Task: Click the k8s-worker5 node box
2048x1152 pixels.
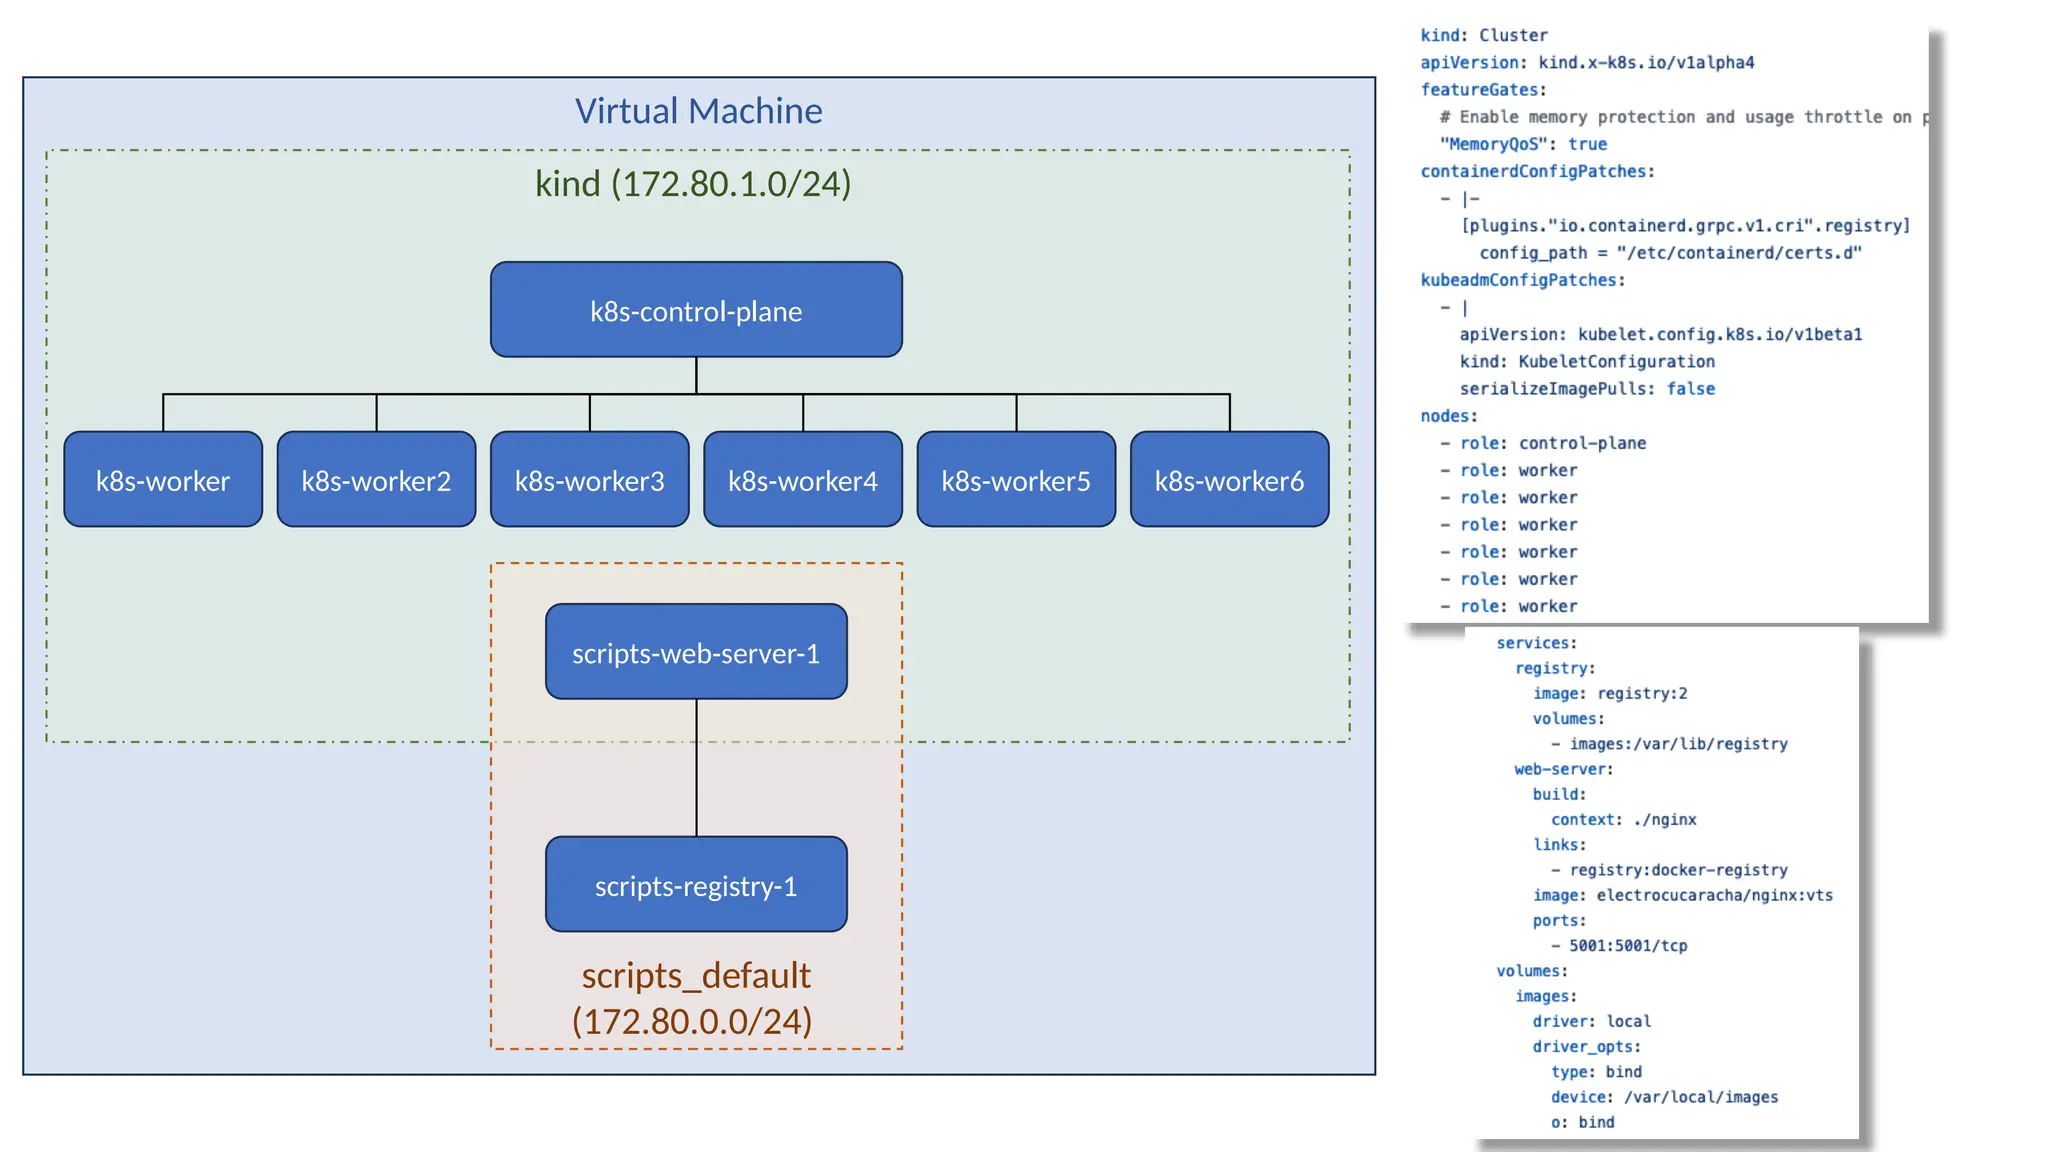Action: 1015,481
